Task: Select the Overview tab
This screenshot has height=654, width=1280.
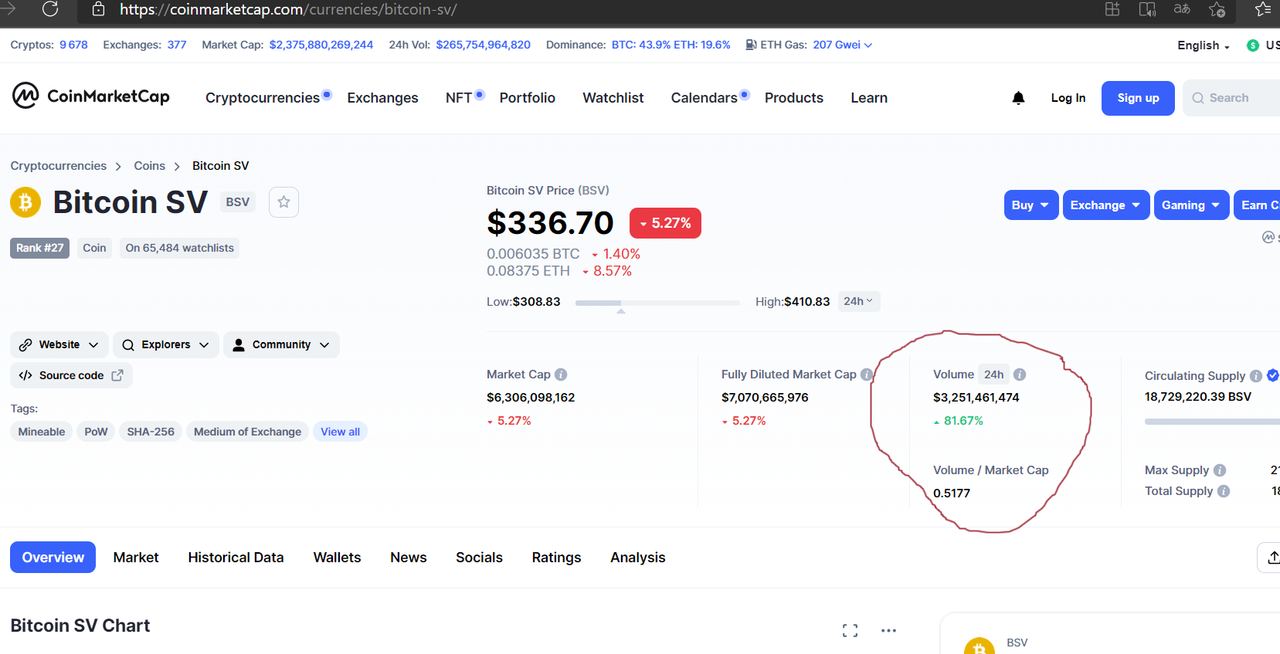Action: pyautogui.click(x=53, y=557)
